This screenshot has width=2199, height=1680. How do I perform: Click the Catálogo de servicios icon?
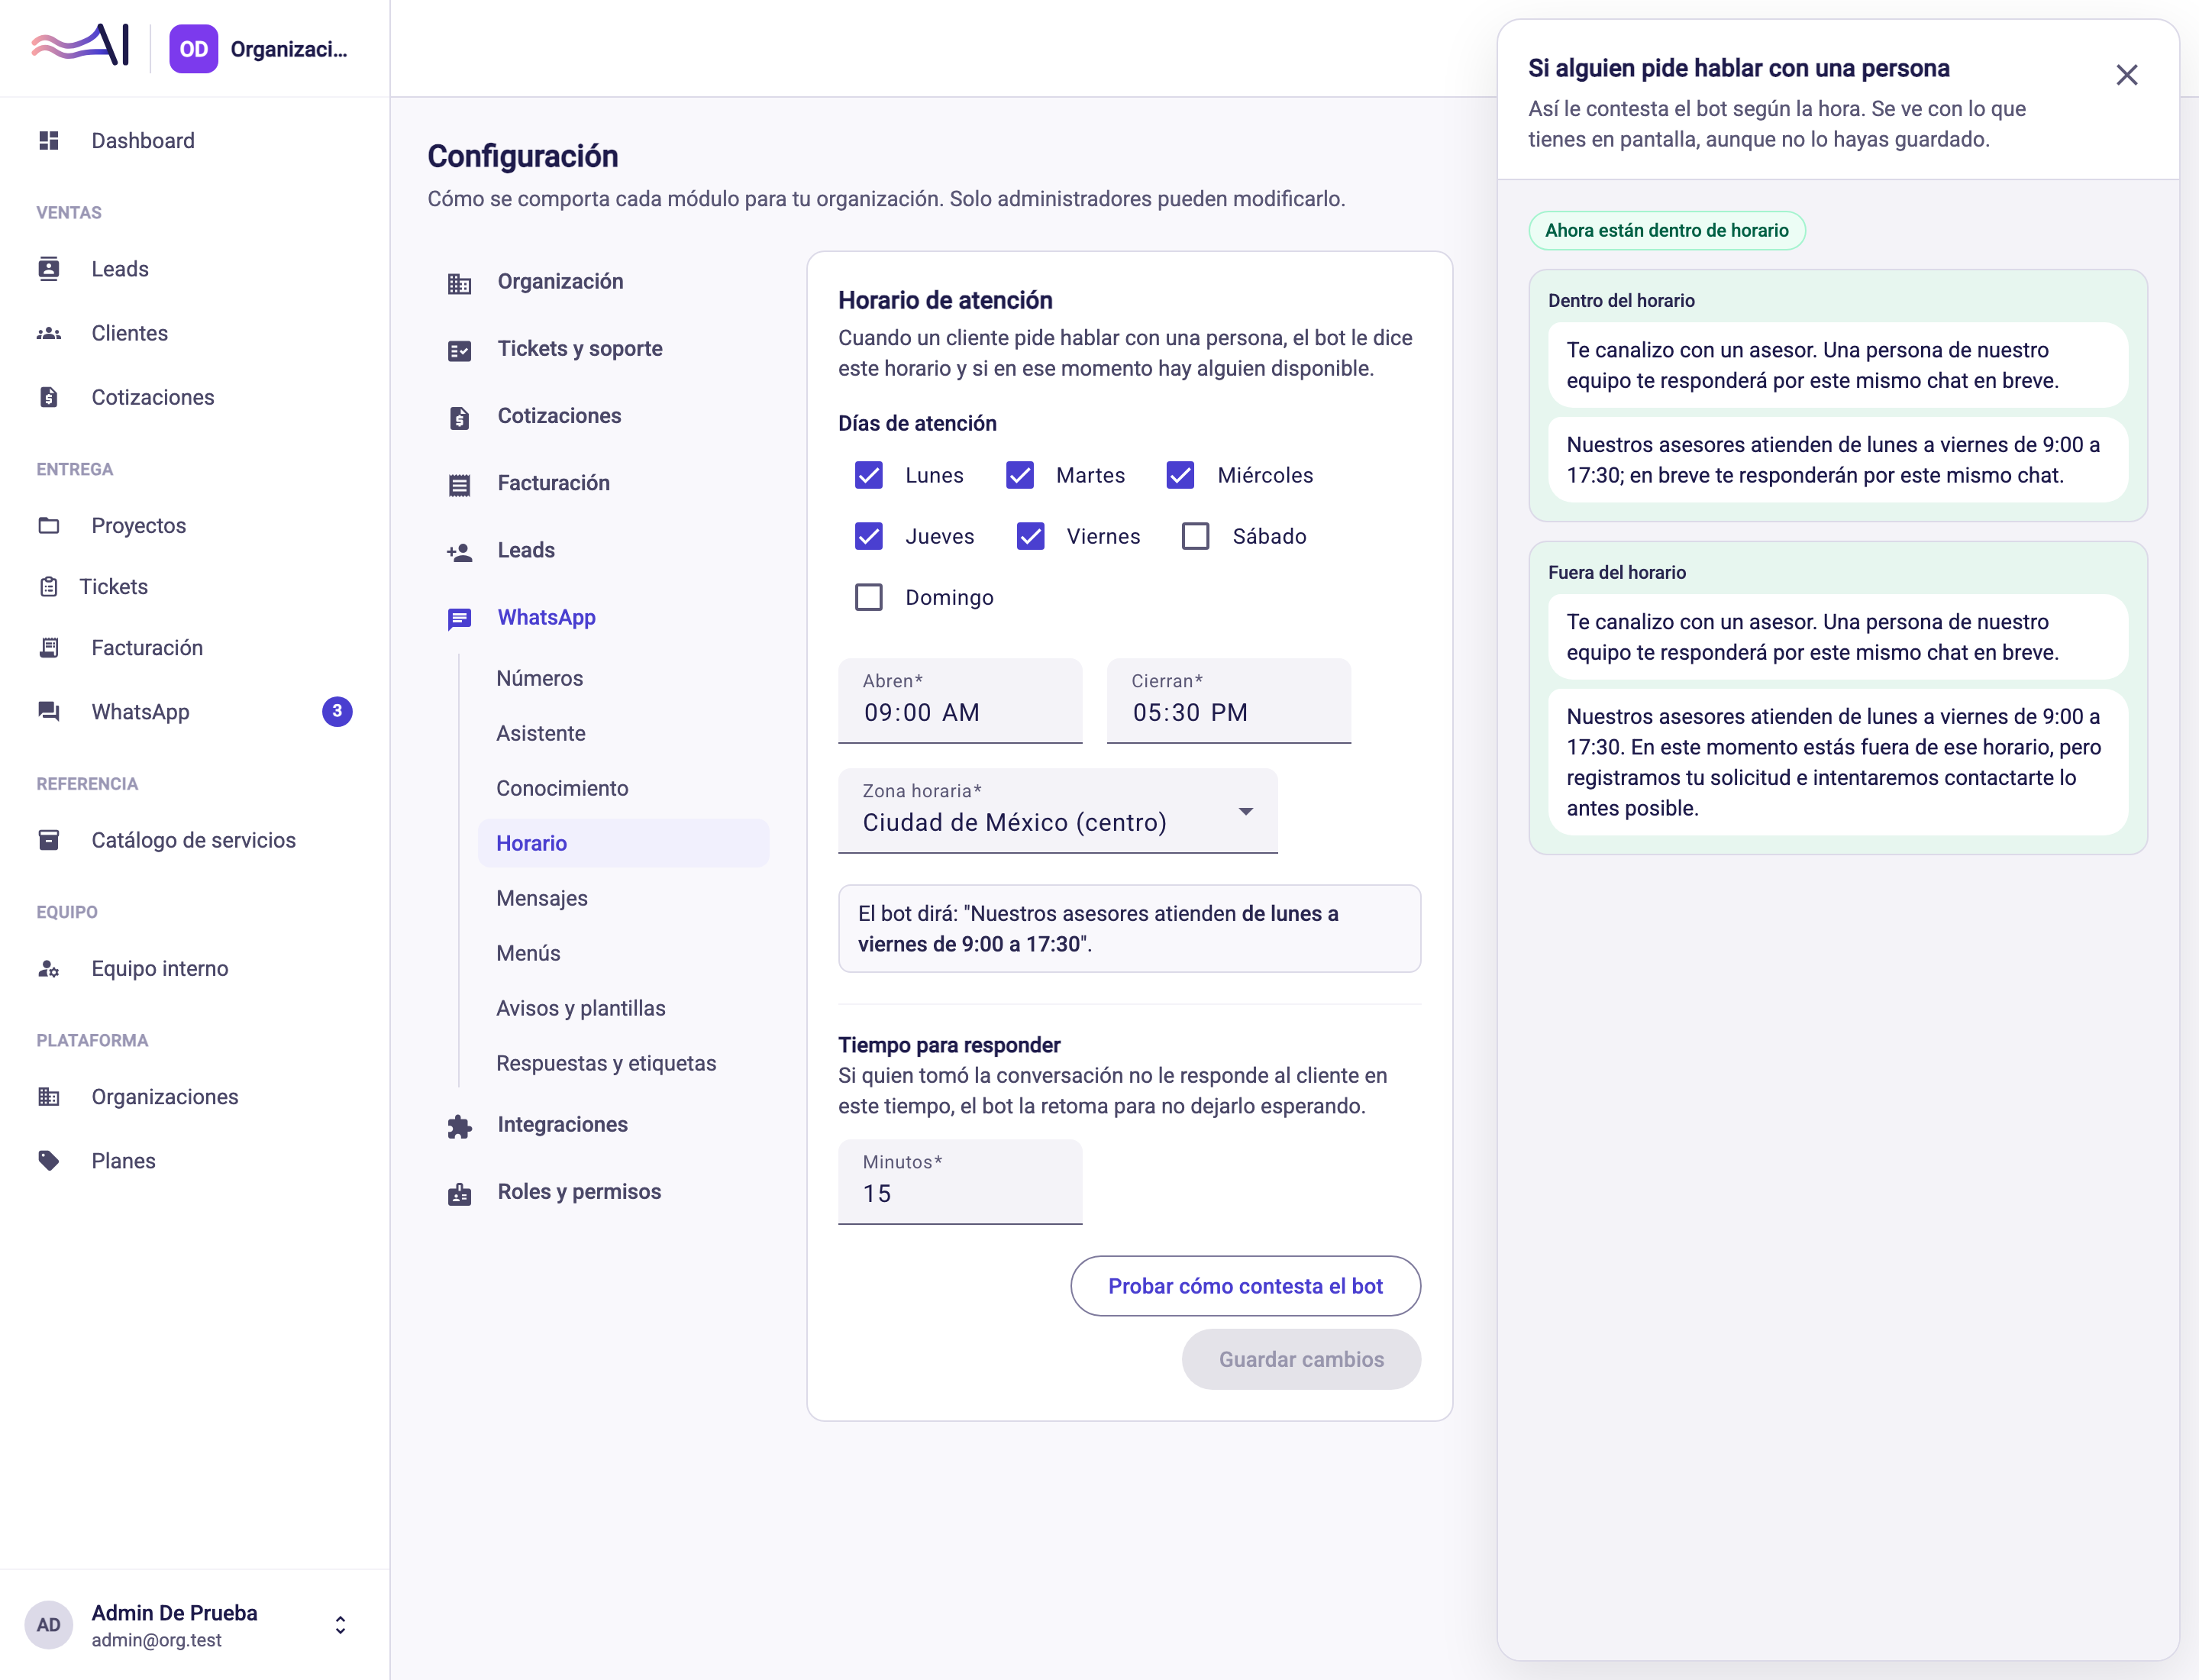[x=49, y=840]
